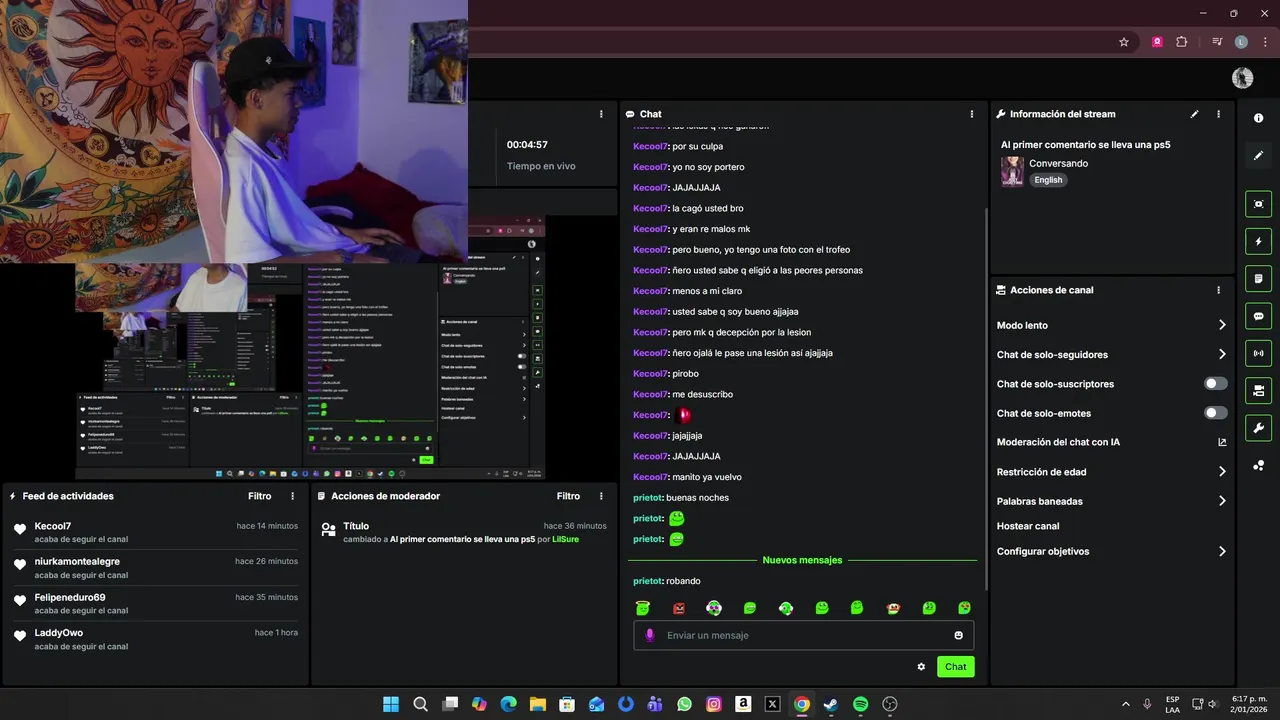This screenshot has height=720, width=1280.
Task: Open Windows Start menu
Action: (391, 704)
